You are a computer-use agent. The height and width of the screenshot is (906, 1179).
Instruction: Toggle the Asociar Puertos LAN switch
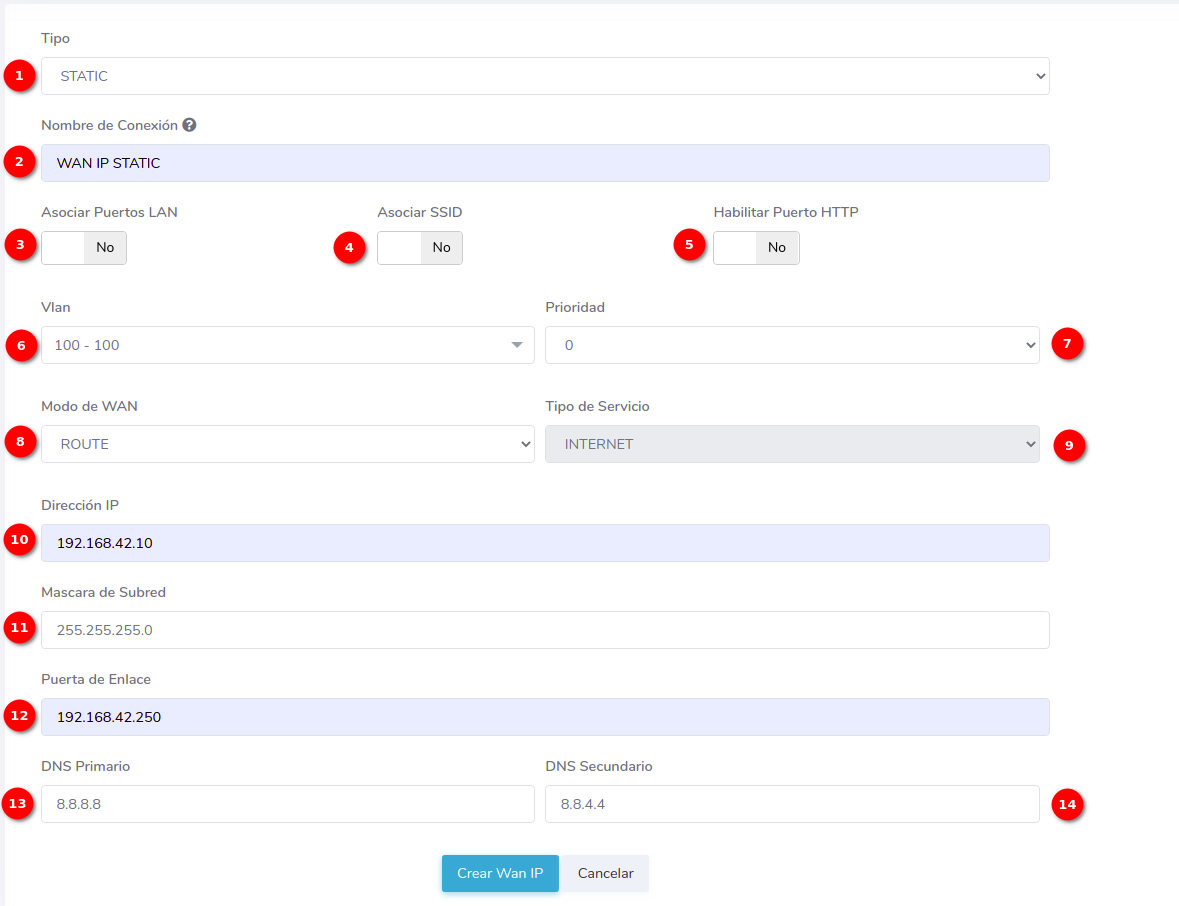coord(84,247)
